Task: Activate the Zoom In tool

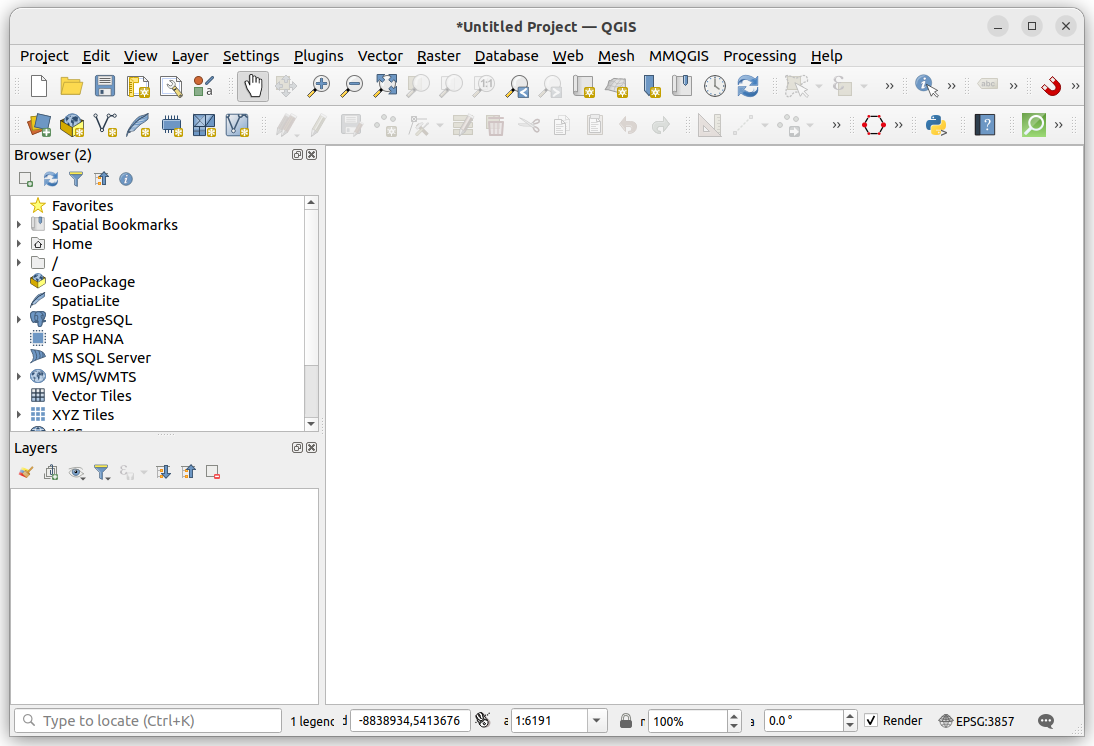Action: [318, 86]
